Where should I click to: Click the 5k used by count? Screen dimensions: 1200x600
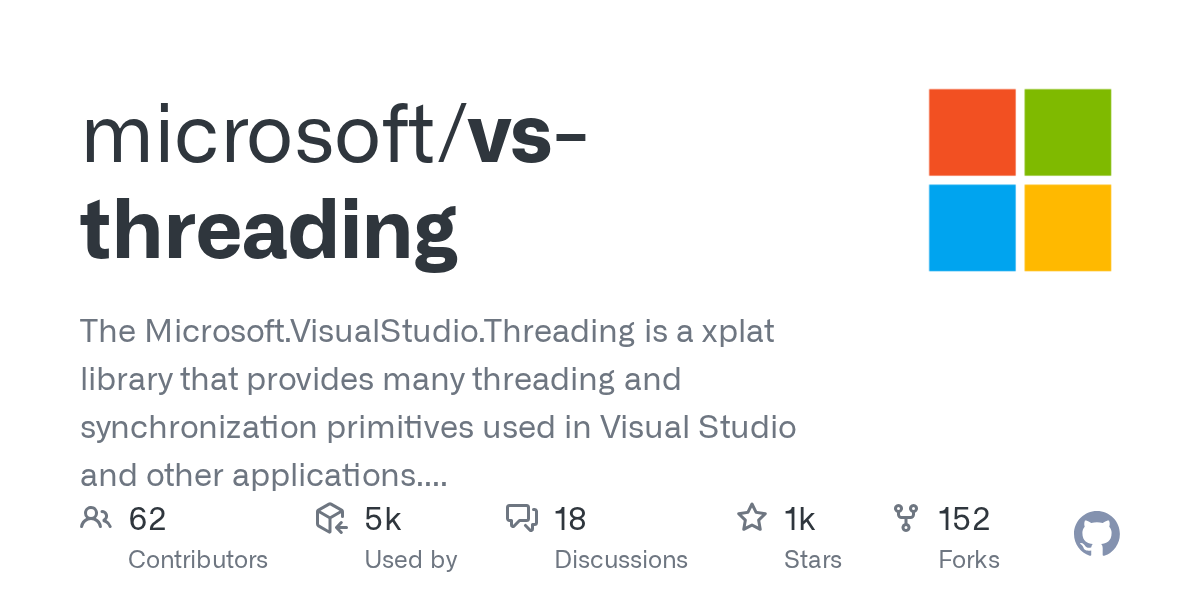click(383, 519)
